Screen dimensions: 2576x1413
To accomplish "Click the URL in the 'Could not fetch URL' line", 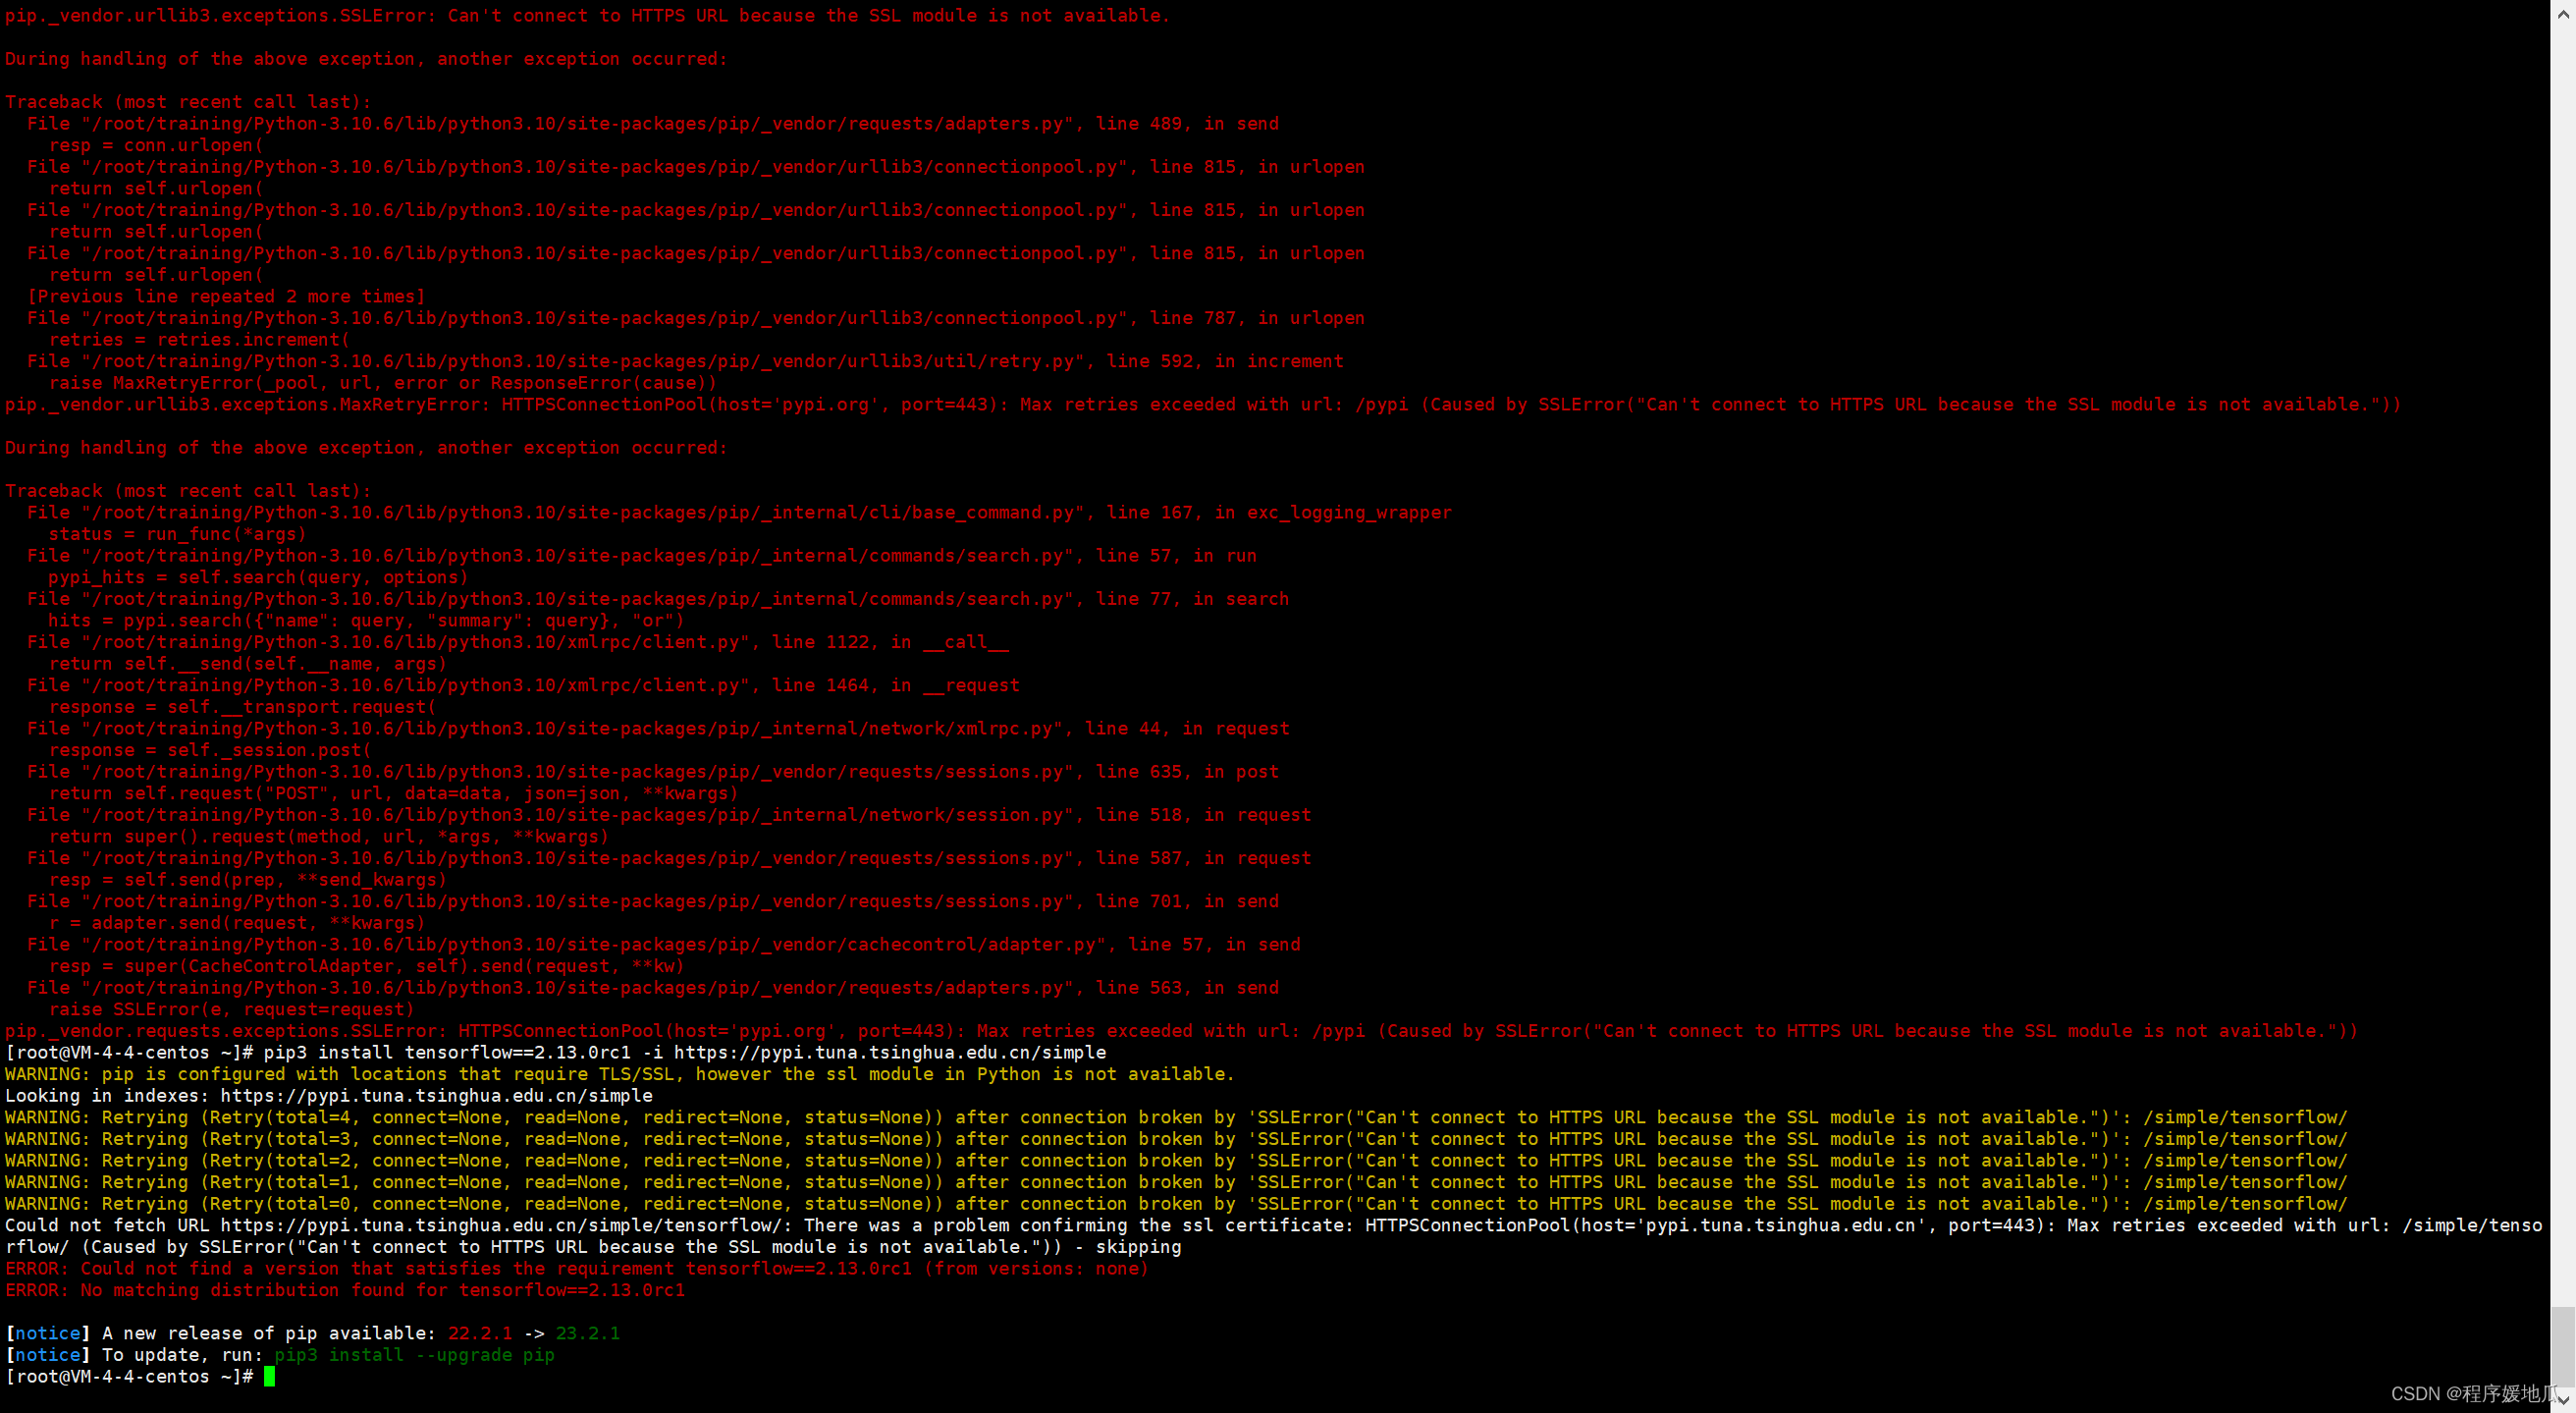I will click(x=502, y=1225).
